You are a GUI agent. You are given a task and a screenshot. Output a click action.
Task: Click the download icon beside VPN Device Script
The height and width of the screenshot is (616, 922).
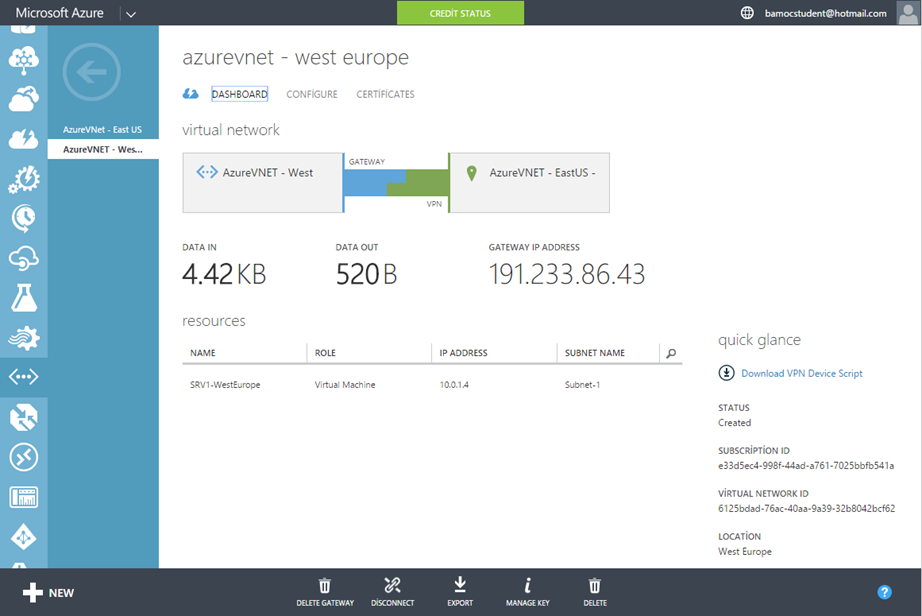coord(726,373)
